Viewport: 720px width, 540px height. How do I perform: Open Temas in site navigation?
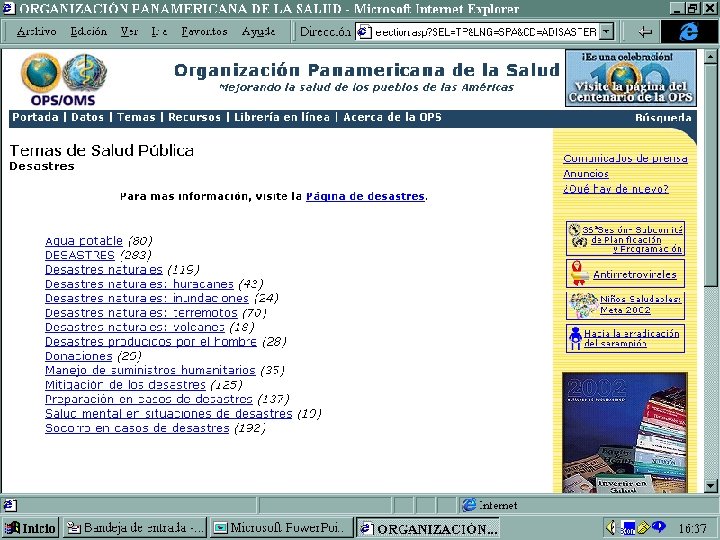136,117
